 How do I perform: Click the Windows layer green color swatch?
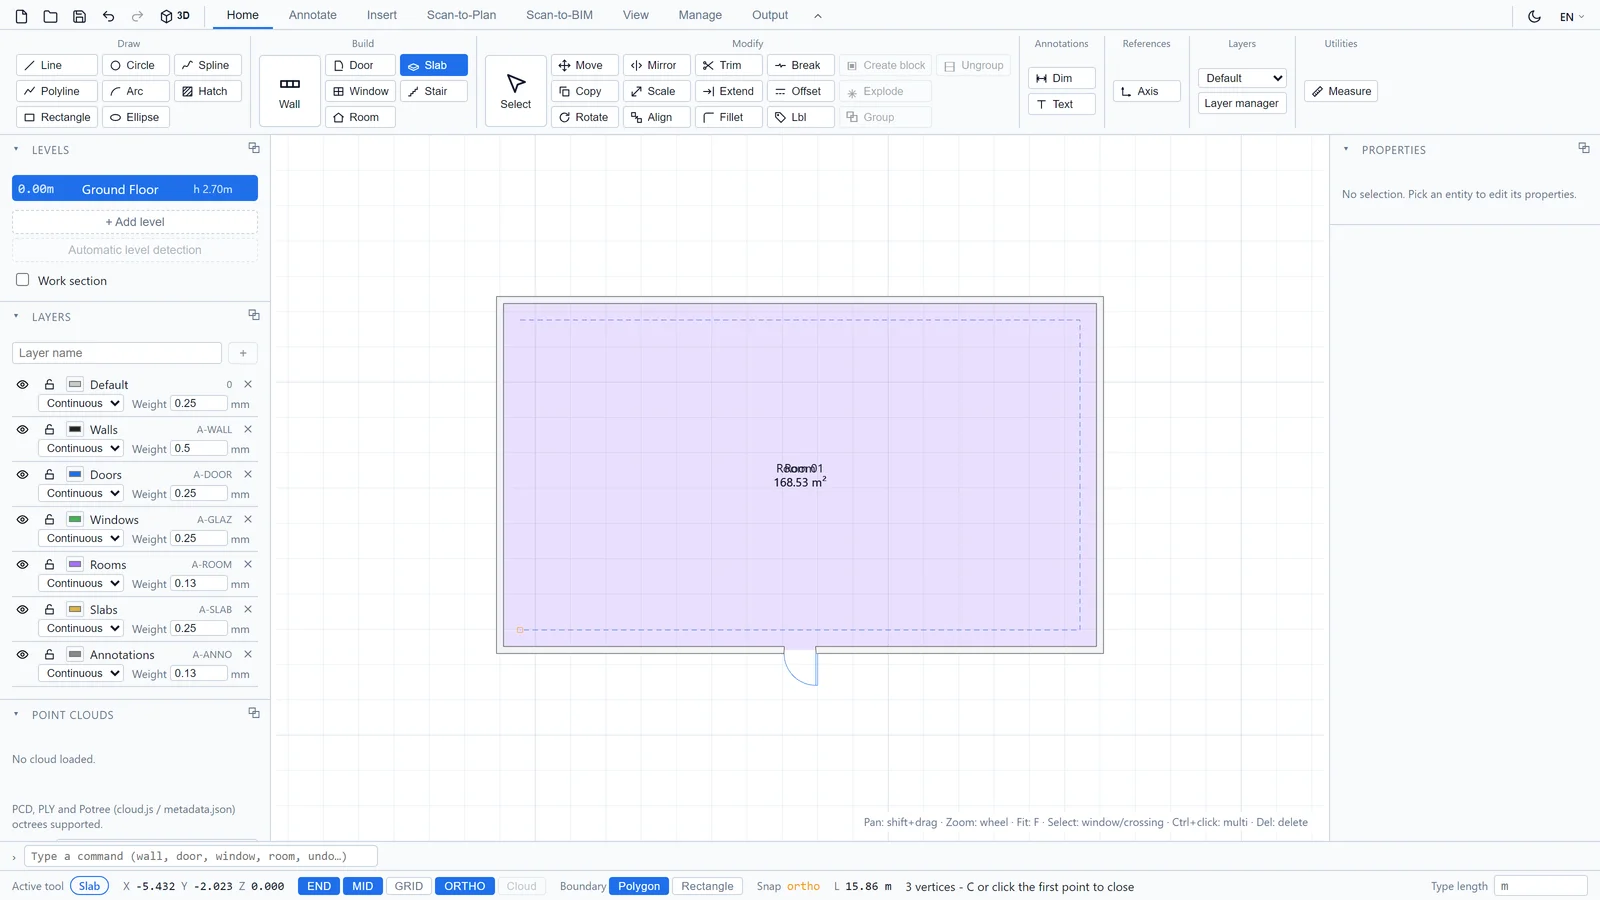click(x=75, y=519)
